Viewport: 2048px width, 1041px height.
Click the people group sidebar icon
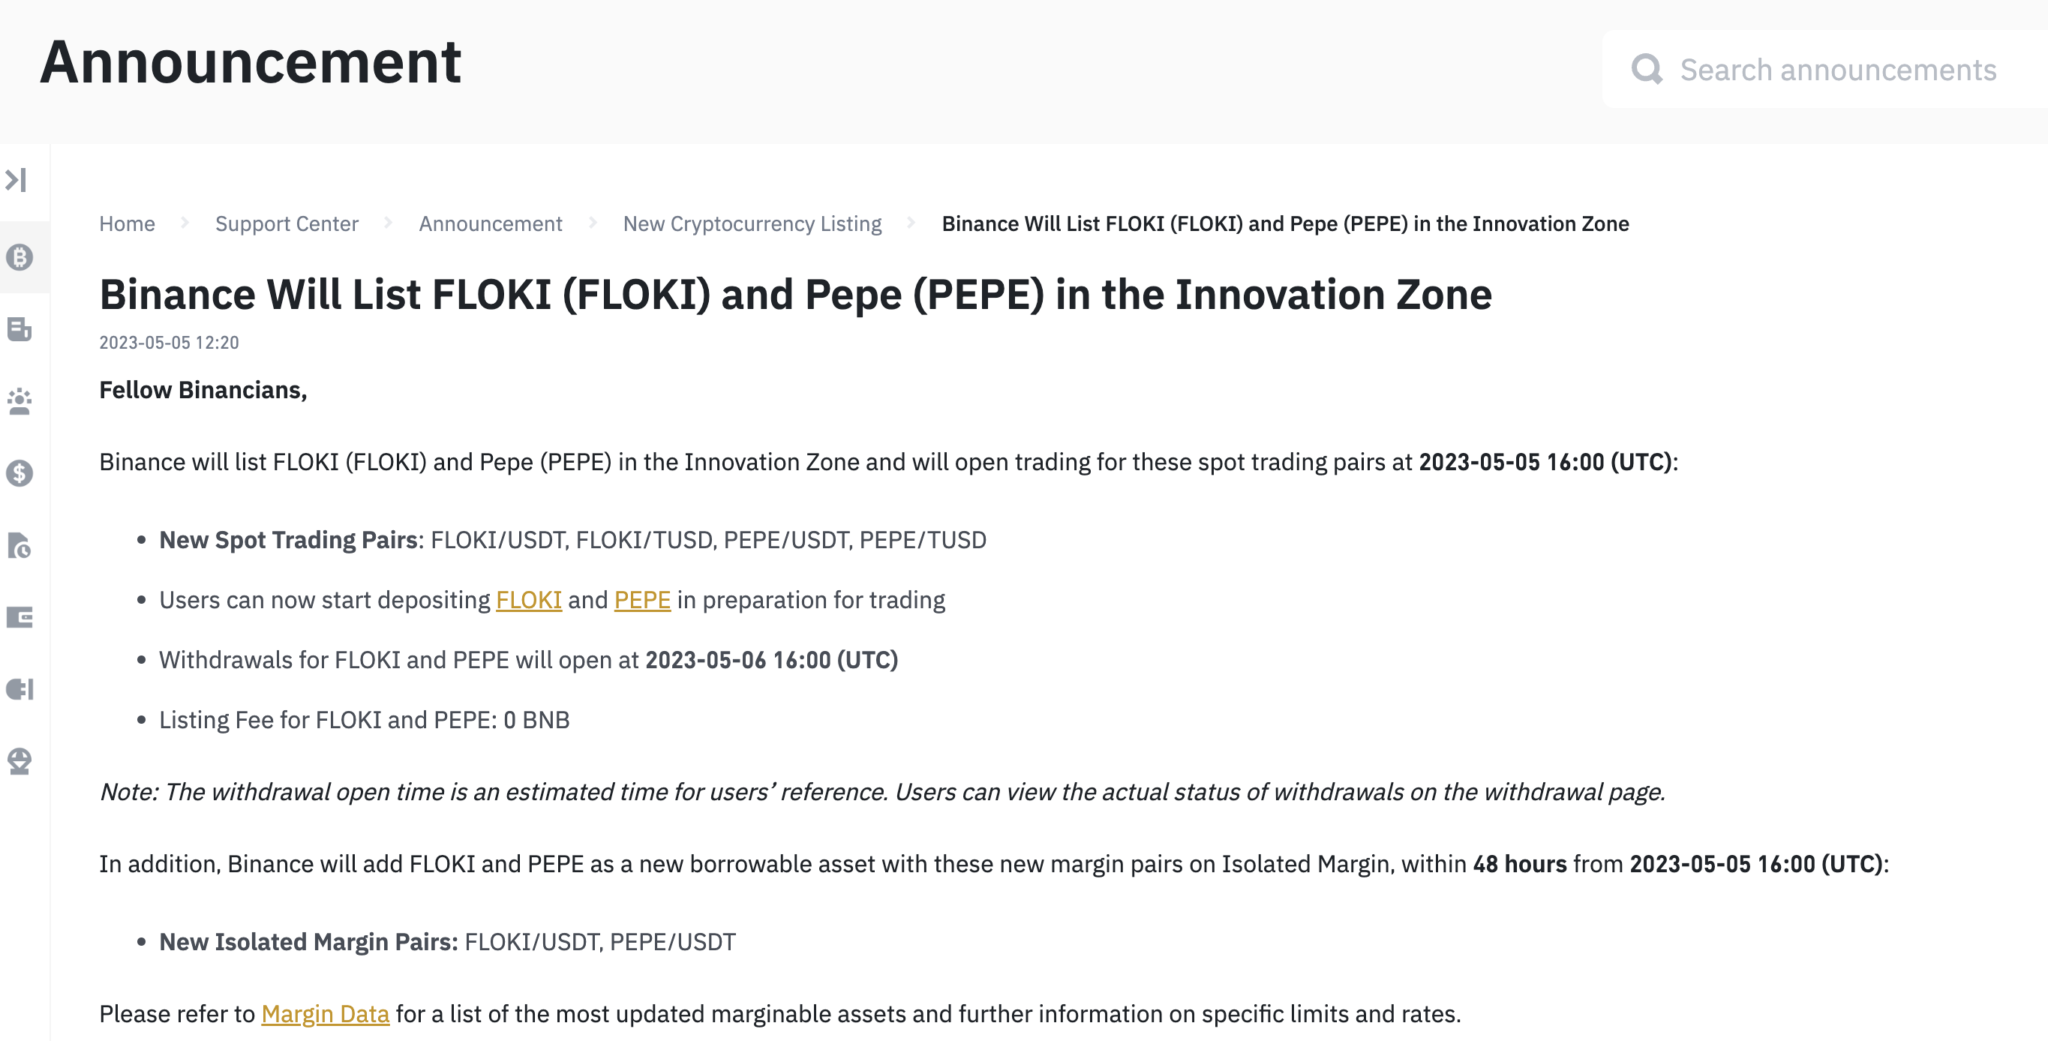coord(19,402)
